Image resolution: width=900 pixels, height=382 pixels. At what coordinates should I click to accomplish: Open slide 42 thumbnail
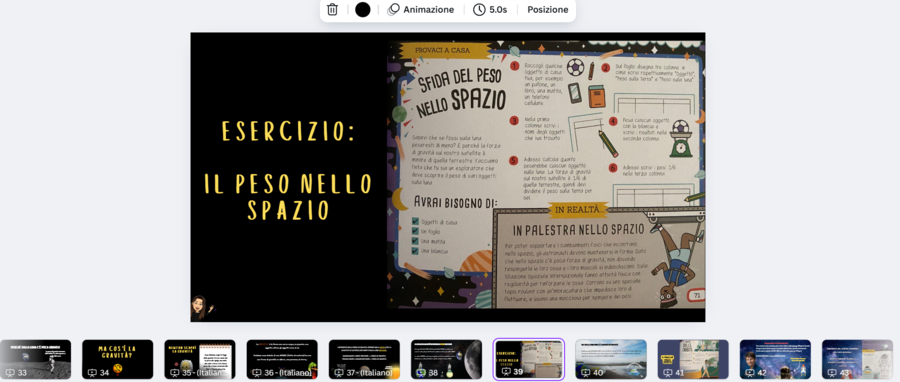775,359
